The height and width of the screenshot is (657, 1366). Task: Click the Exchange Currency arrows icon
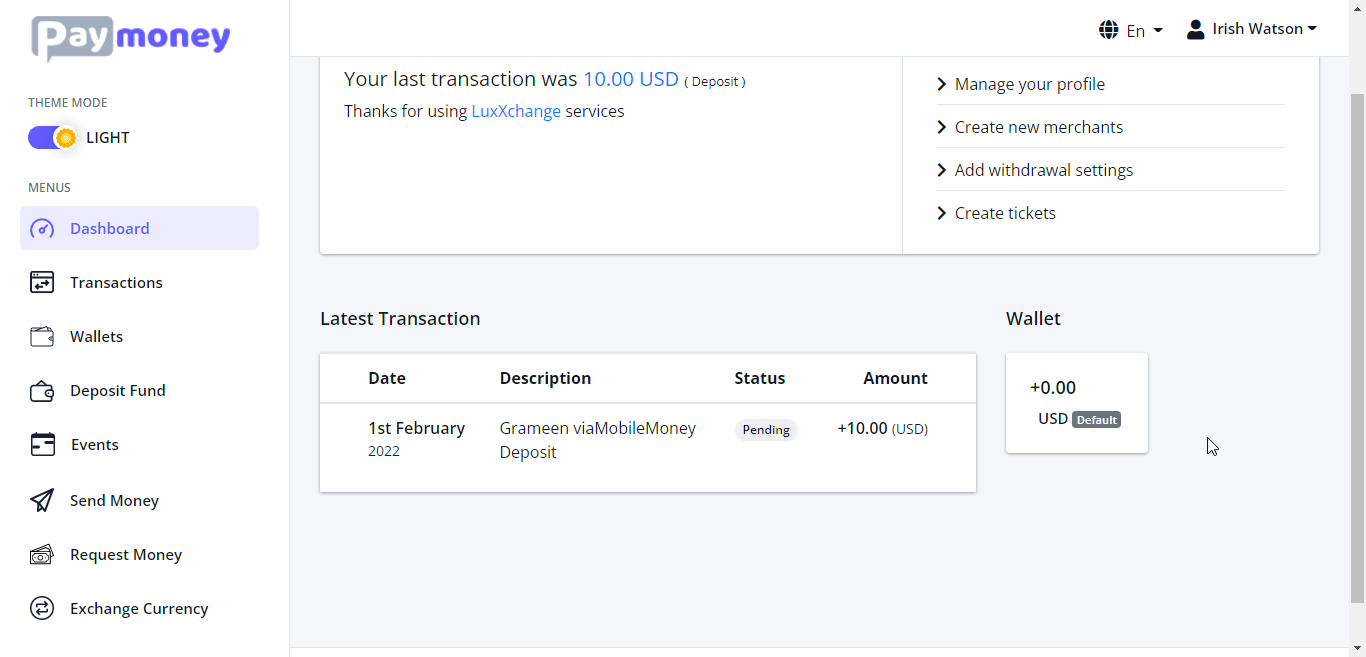[x=42, y=609]
